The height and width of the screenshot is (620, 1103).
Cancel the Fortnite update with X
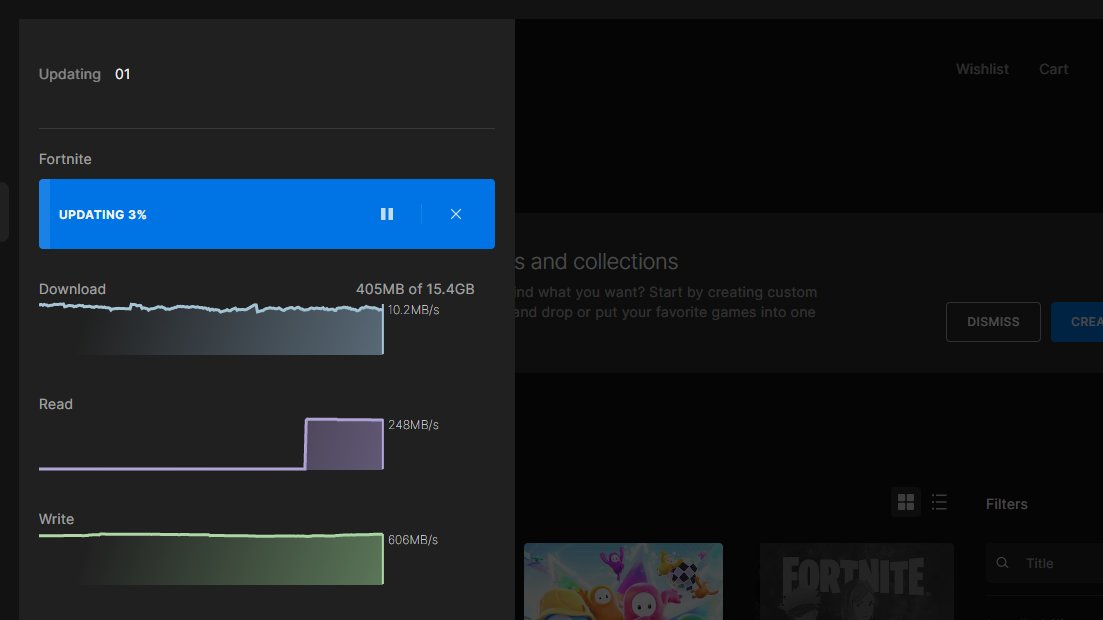[x=456, y=214]
